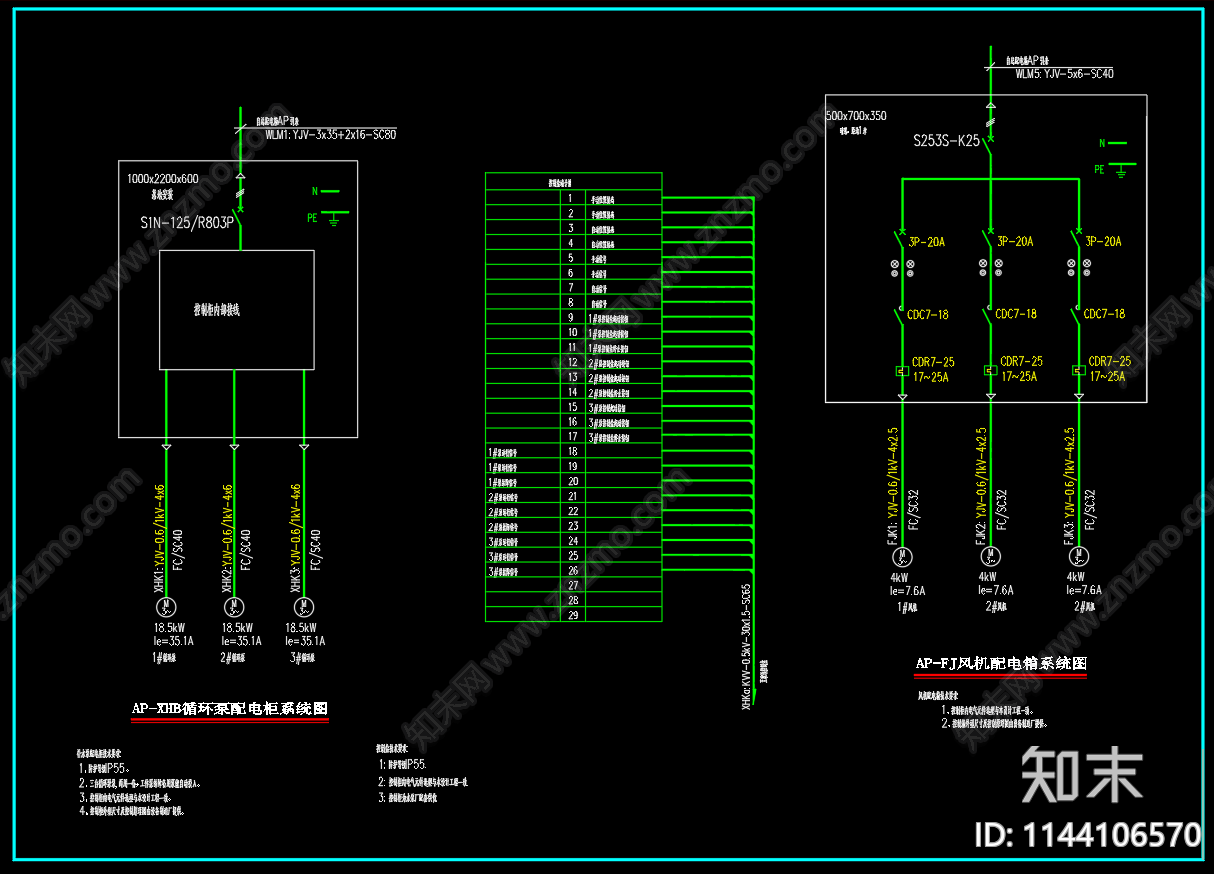
Task: Select the 1000x2200x600 cabinet dimension text
Action: 163,179
